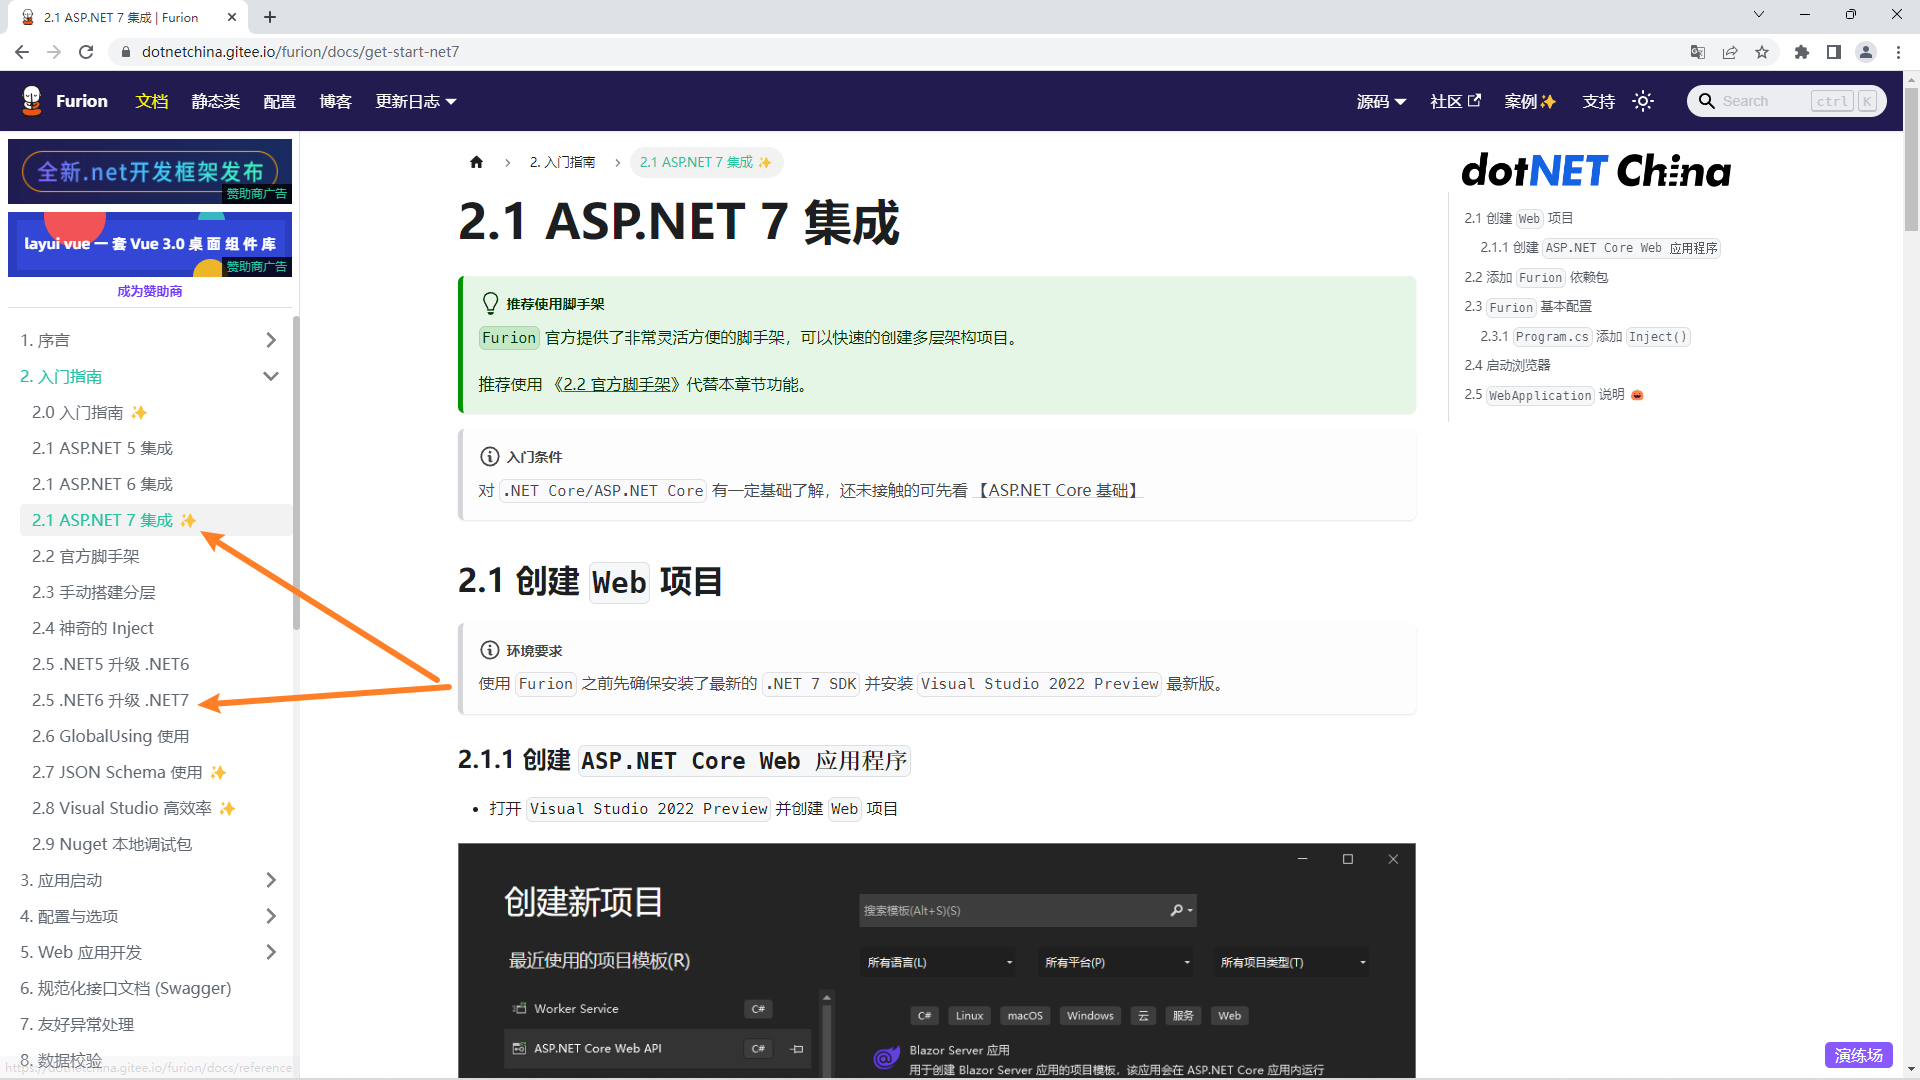Open the 配置 nav item
This screenshot has width=1920, height=1080.
click(x=279, y=101)
